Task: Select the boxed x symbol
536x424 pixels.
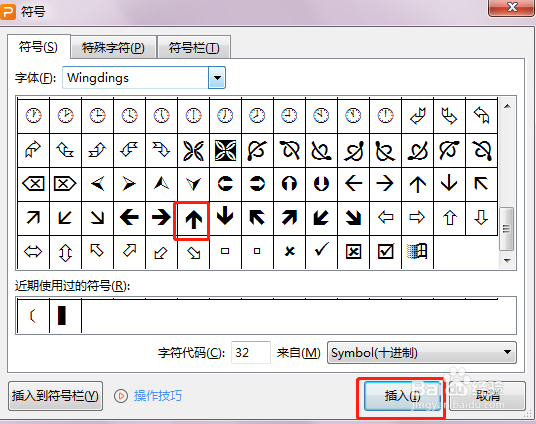Action: click(353, 252)
